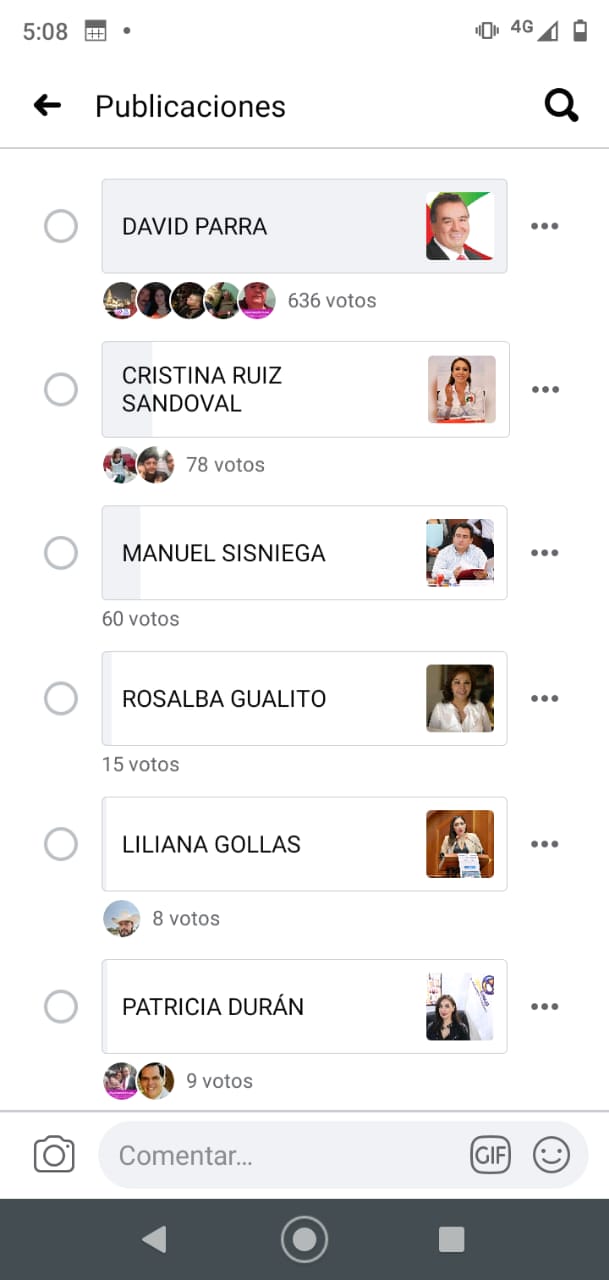609x1280 pixels.
Task: Open the GIF picker icon
Action: [490, 1155]
